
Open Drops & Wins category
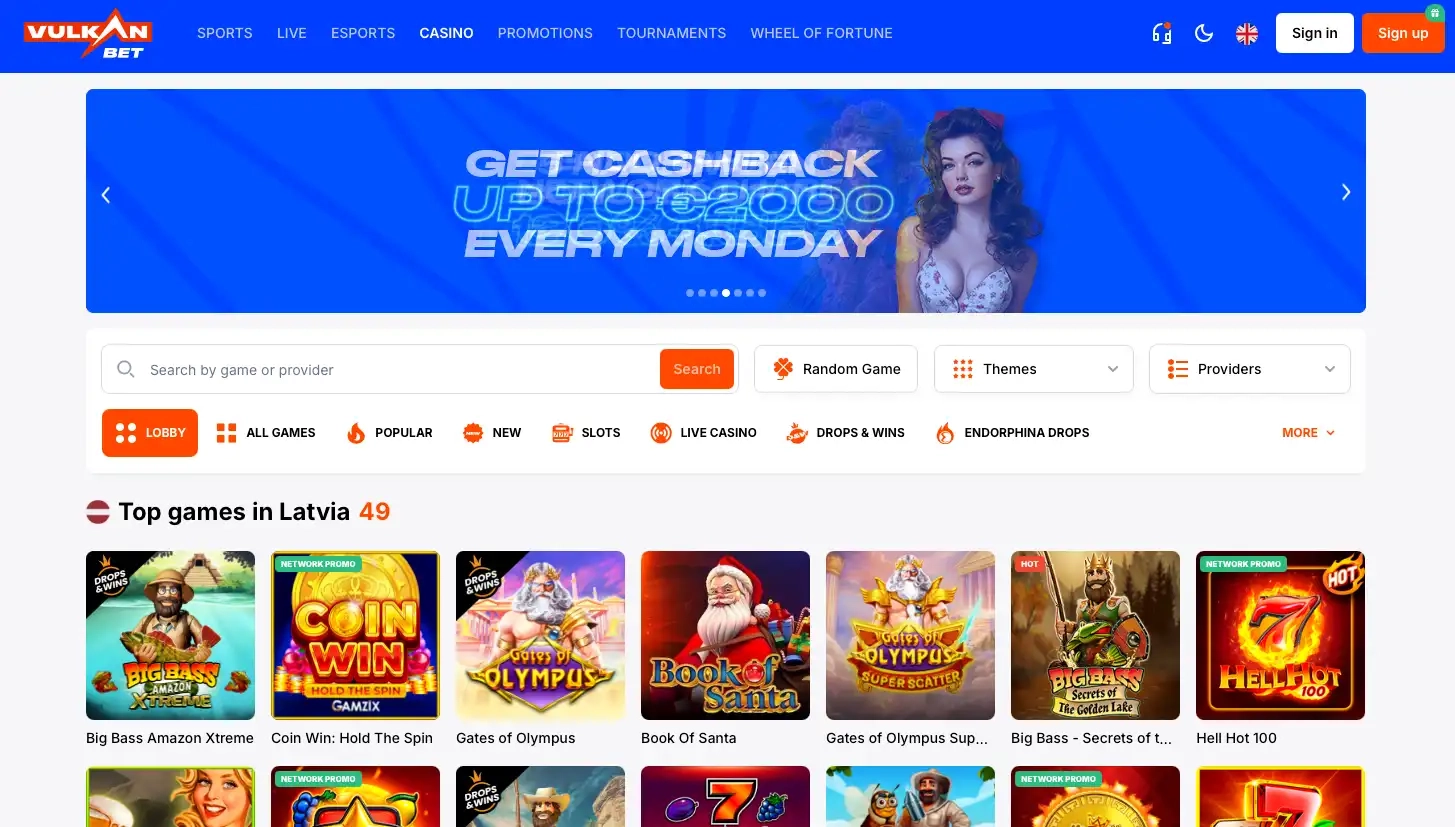tap(845, 433)
